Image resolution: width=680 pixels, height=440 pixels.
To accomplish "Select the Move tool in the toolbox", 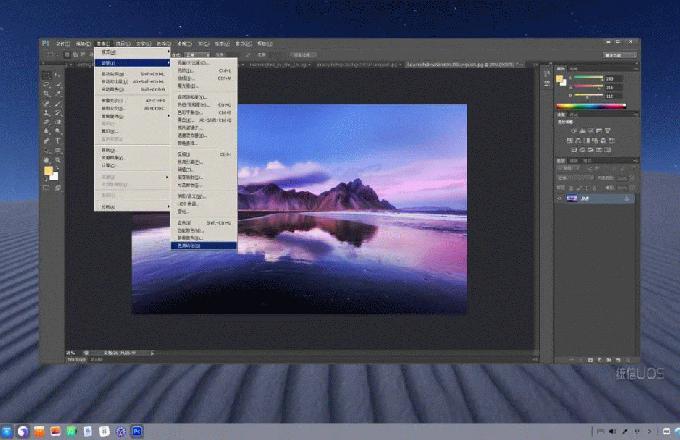I will (47, 76).
